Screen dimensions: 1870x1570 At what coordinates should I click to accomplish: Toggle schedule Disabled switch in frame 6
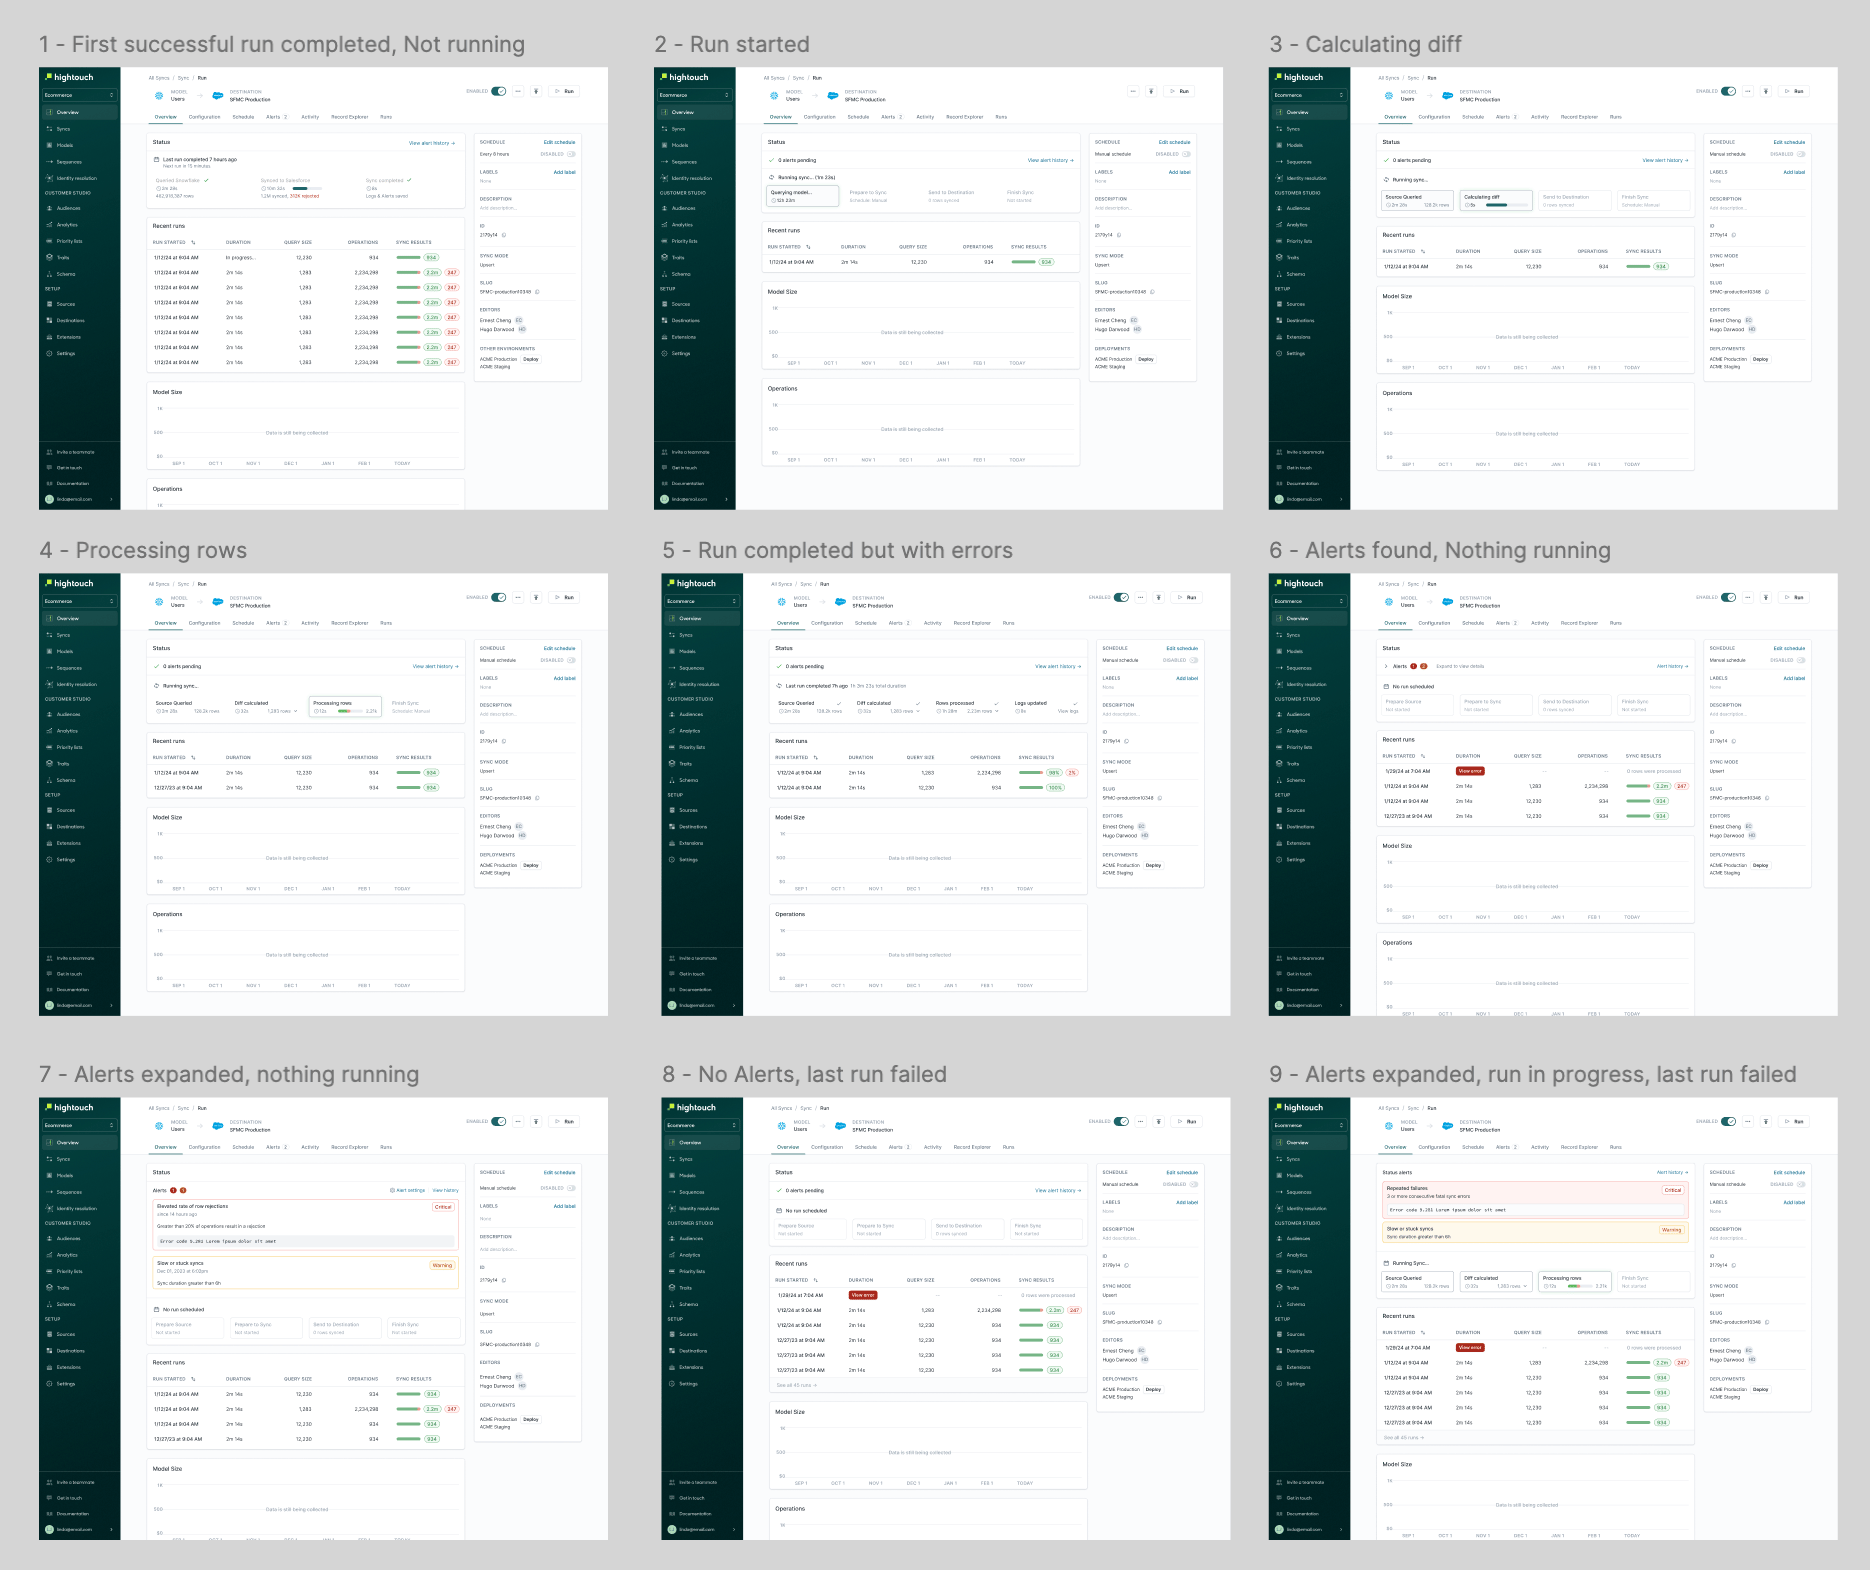click(1800, 660)
